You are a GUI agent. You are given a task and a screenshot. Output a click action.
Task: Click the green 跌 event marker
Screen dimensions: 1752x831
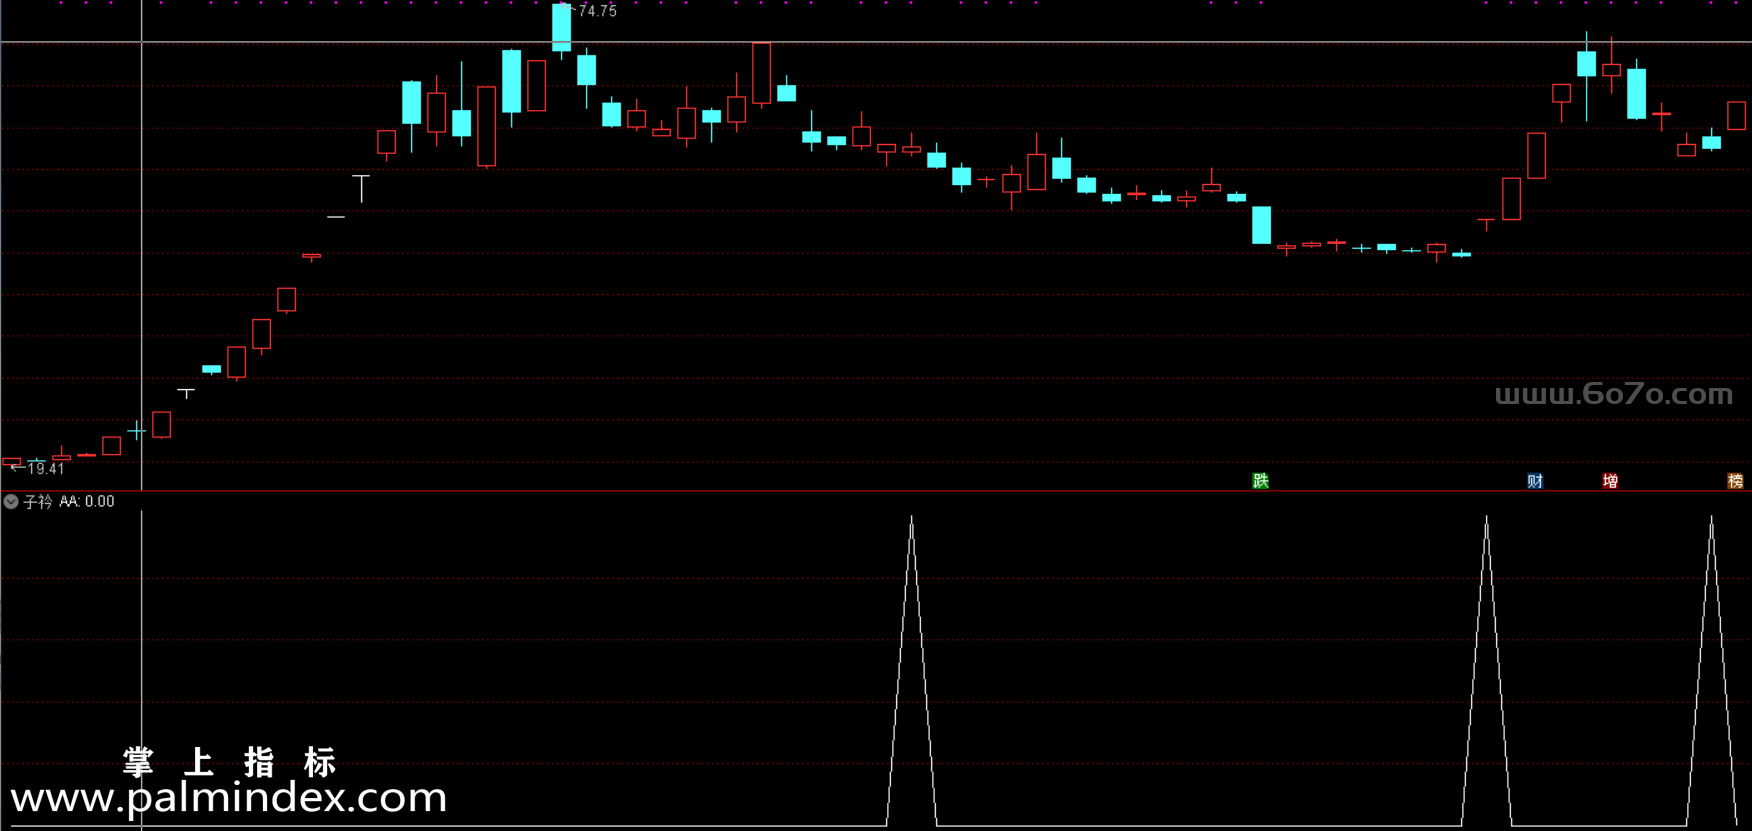(1261, 481)
